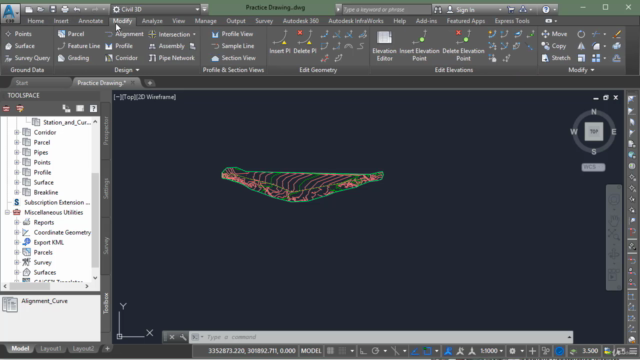Toggle grid display in status bar
The width and height of the screenshot is (640, 360).
[x=330, y=351]
